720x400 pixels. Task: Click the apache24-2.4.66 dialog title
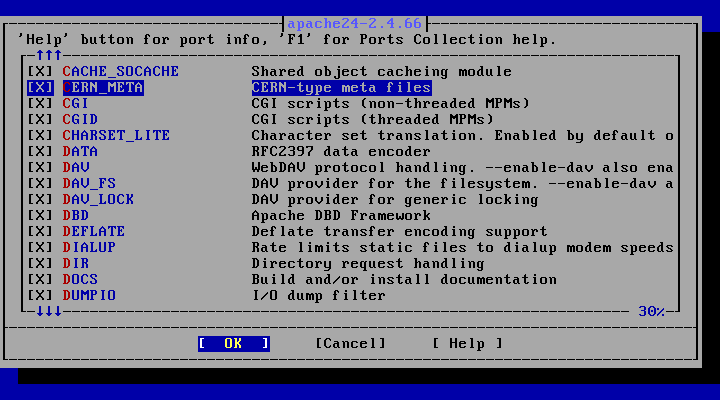coord(354,23)
